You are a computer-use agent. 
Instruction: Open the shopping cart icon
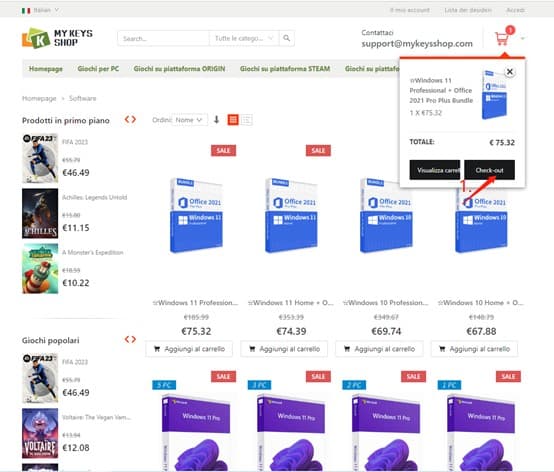(x=502, y=39)
